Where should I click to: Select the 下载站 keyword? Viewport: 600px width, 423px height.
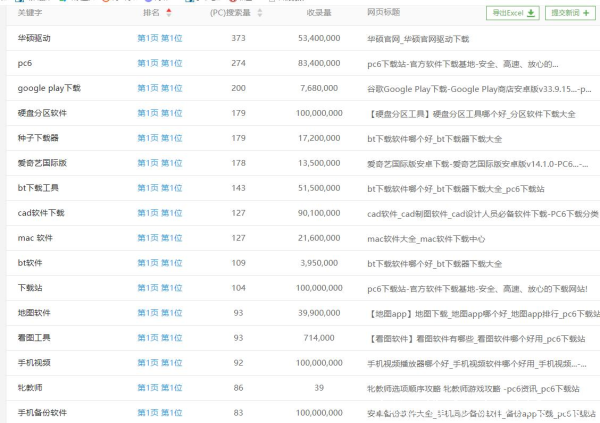[30, 288]
